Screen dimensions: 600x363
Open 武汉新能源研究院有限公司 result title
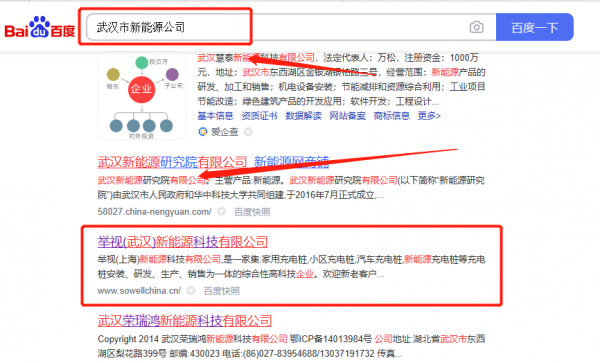[173, 162]
